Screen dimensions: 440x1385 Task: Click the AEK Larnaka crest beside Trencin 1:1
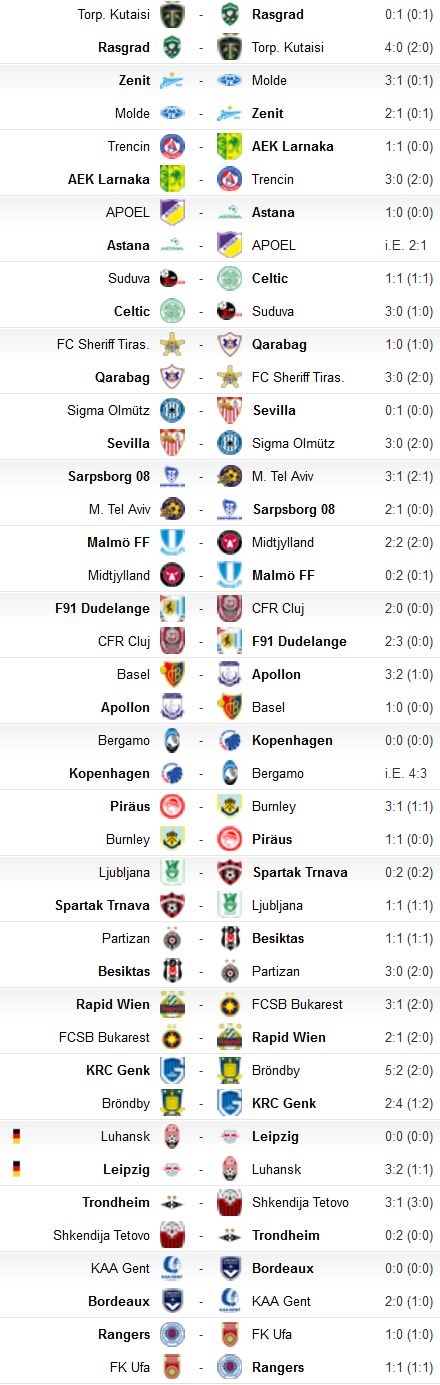[x=230, y=146]
